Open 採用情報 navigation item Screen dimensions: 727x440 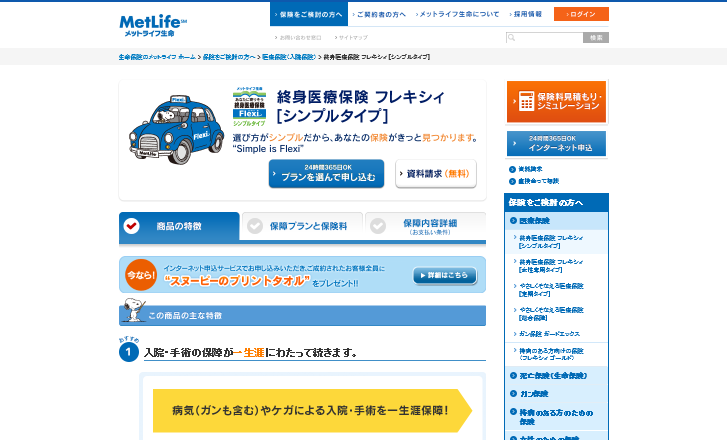(x=525, y=14)
